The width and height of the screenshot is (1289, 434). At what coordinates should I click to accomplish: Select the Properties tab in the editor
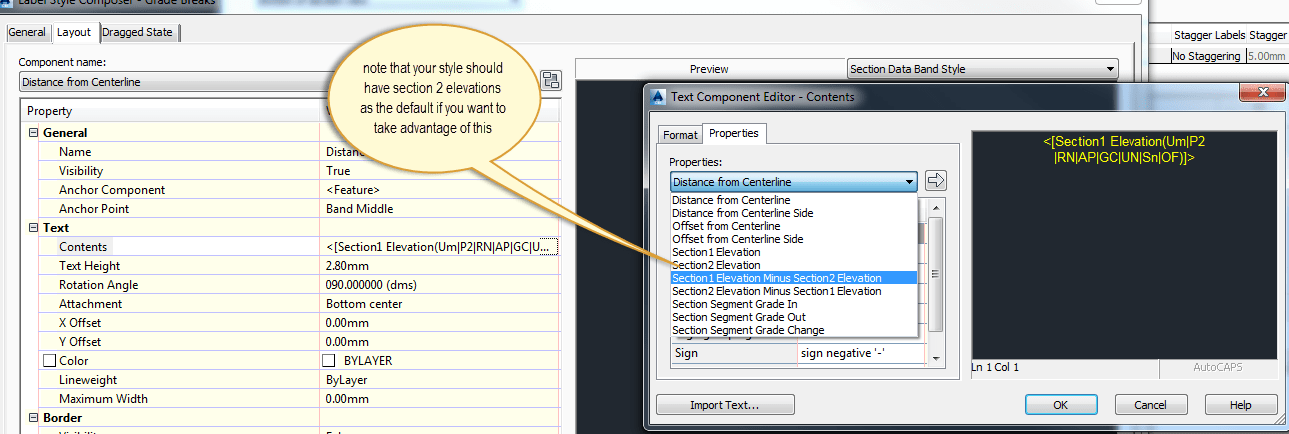tap(734, 133)
